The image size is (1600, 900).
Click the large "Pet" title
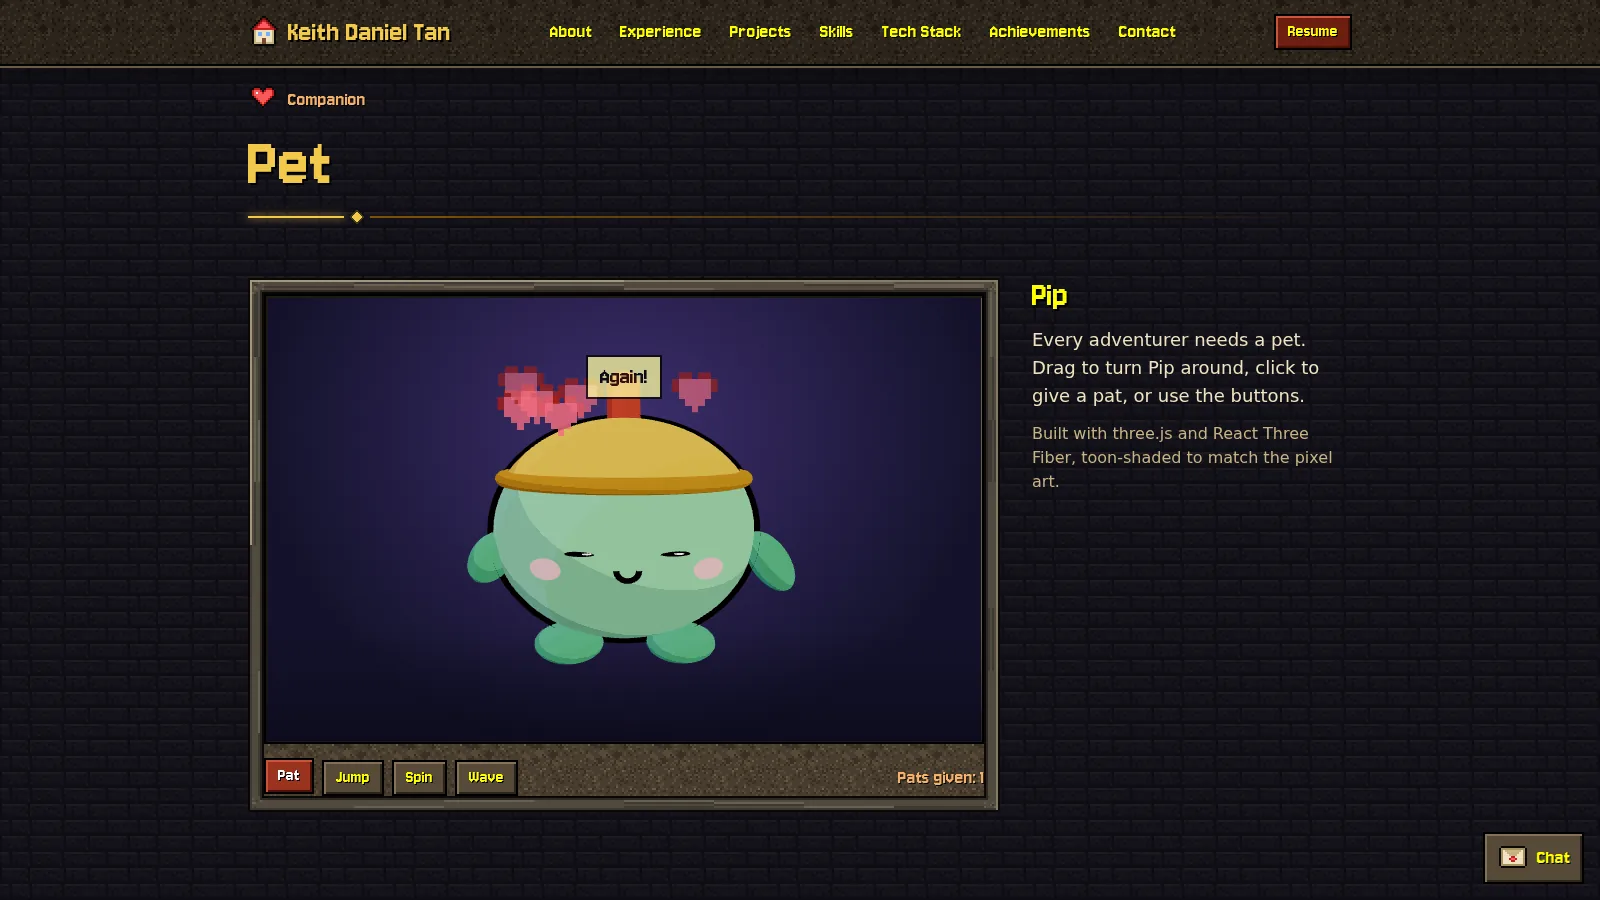(x=289, y=164)
